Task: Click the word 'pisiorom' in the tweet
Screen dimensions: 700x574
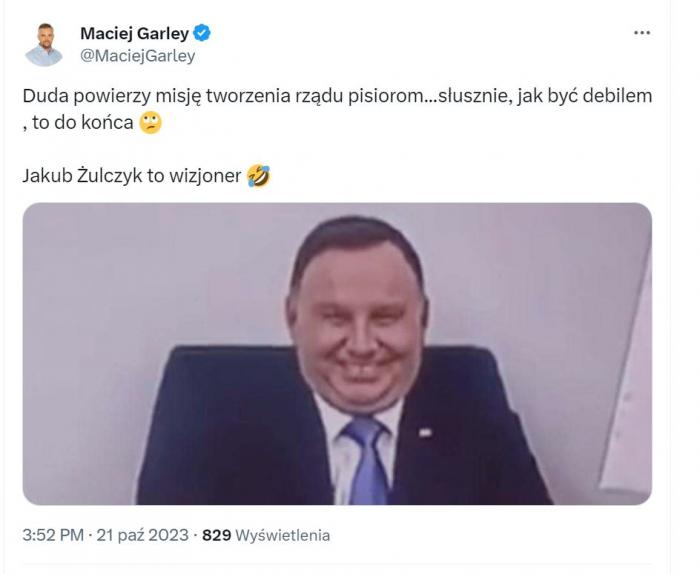Action: 385,96
